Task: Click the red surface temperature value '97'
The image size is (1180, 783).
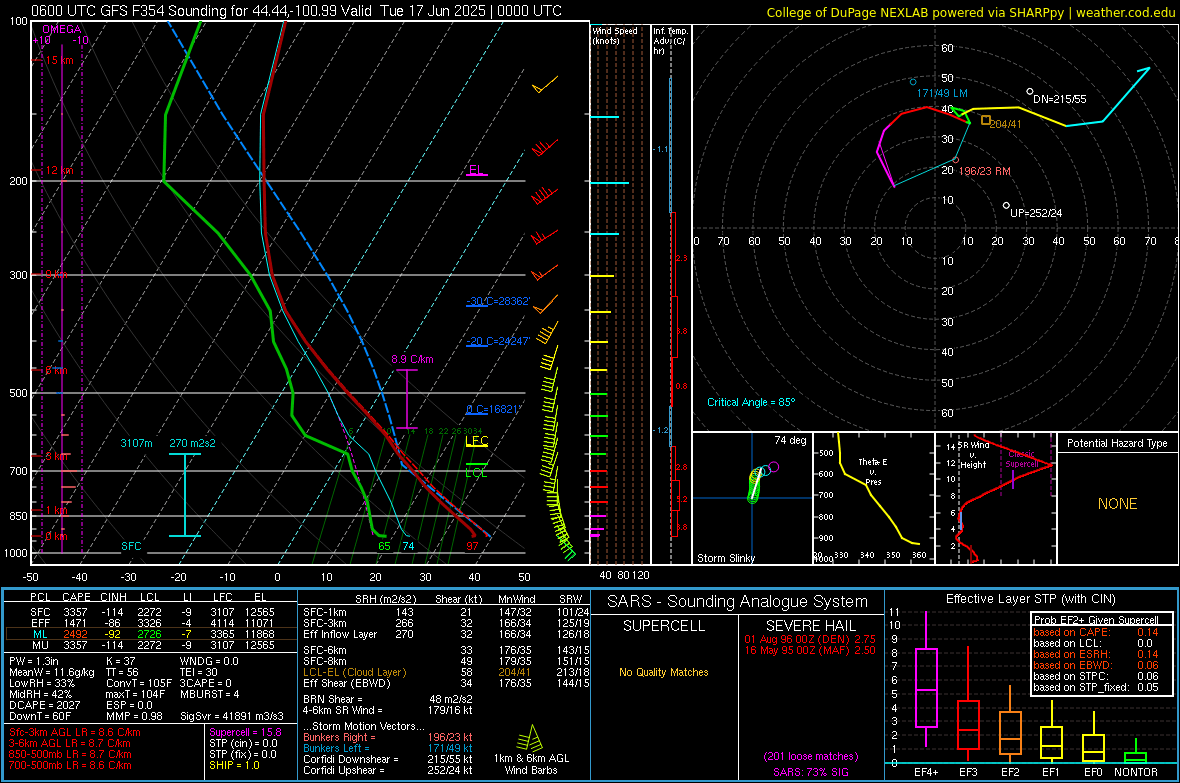Action: (x=472, y=547)
